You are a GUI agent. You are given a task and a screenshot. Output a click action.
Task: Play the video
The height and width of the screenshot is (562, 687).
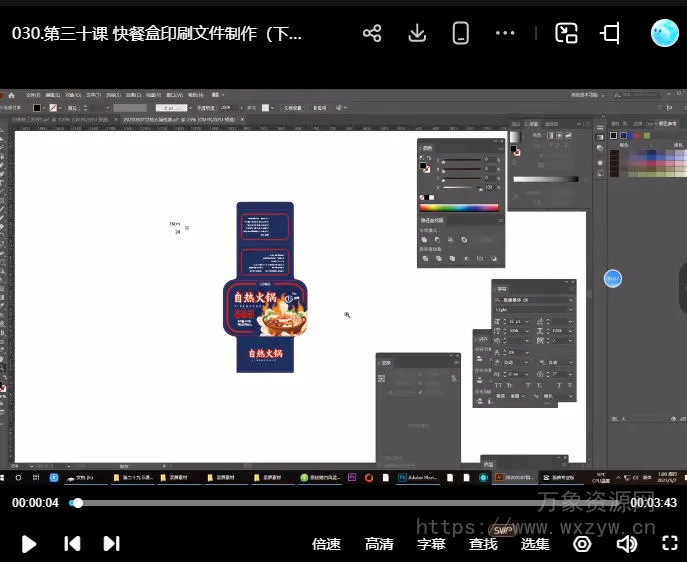coord(29,544)
